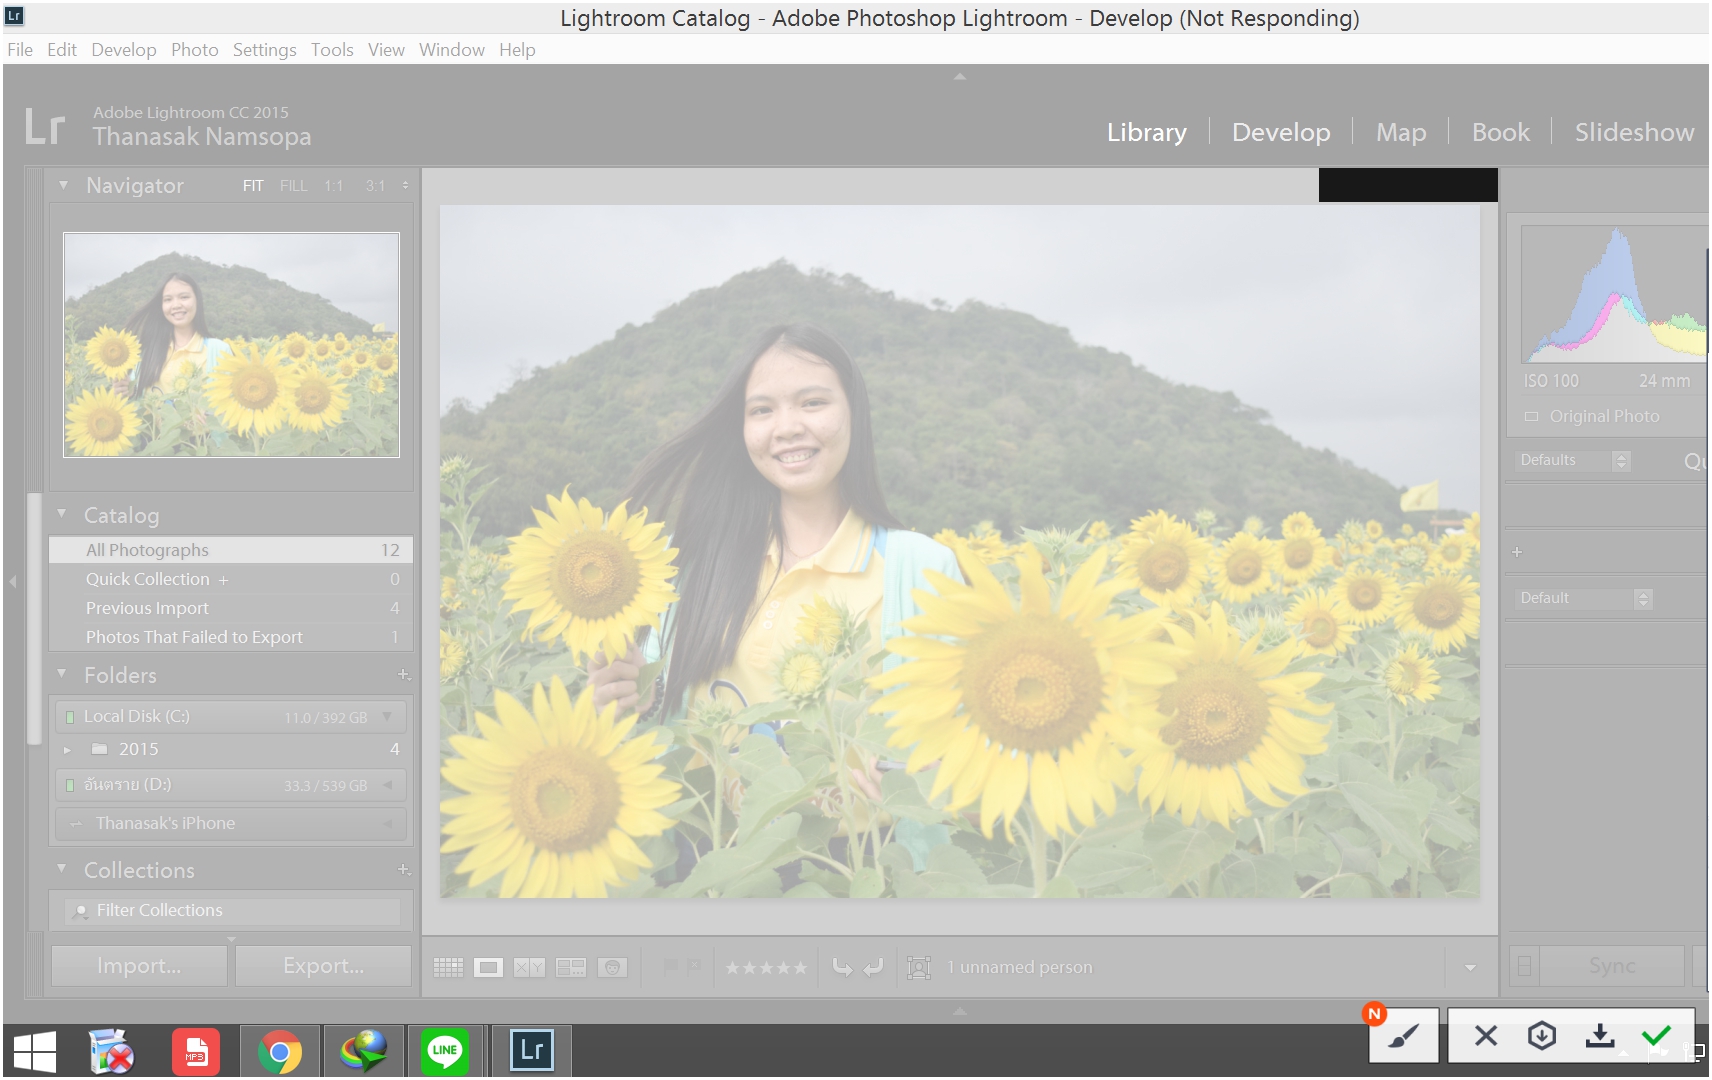Open Compare view (X|Y) icon
1712x1080 pixels.
pos(529,967)
